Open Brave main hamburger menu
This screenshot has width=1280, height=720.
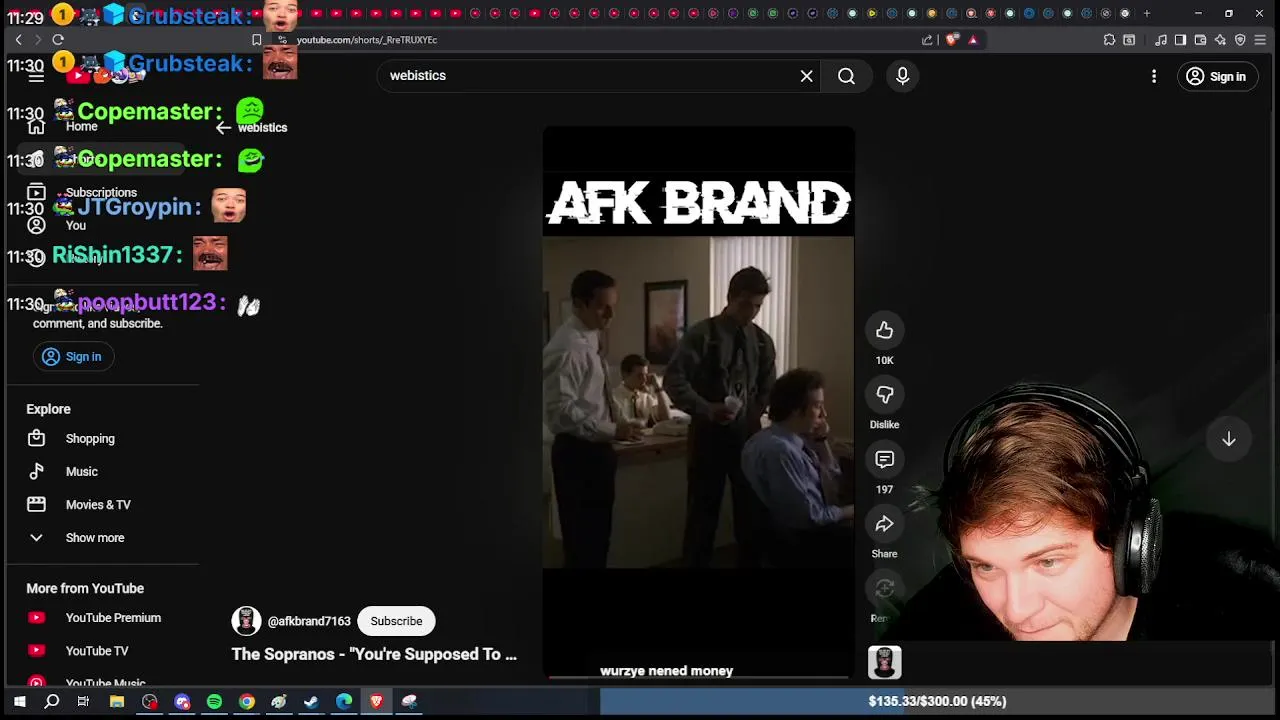1260,40
